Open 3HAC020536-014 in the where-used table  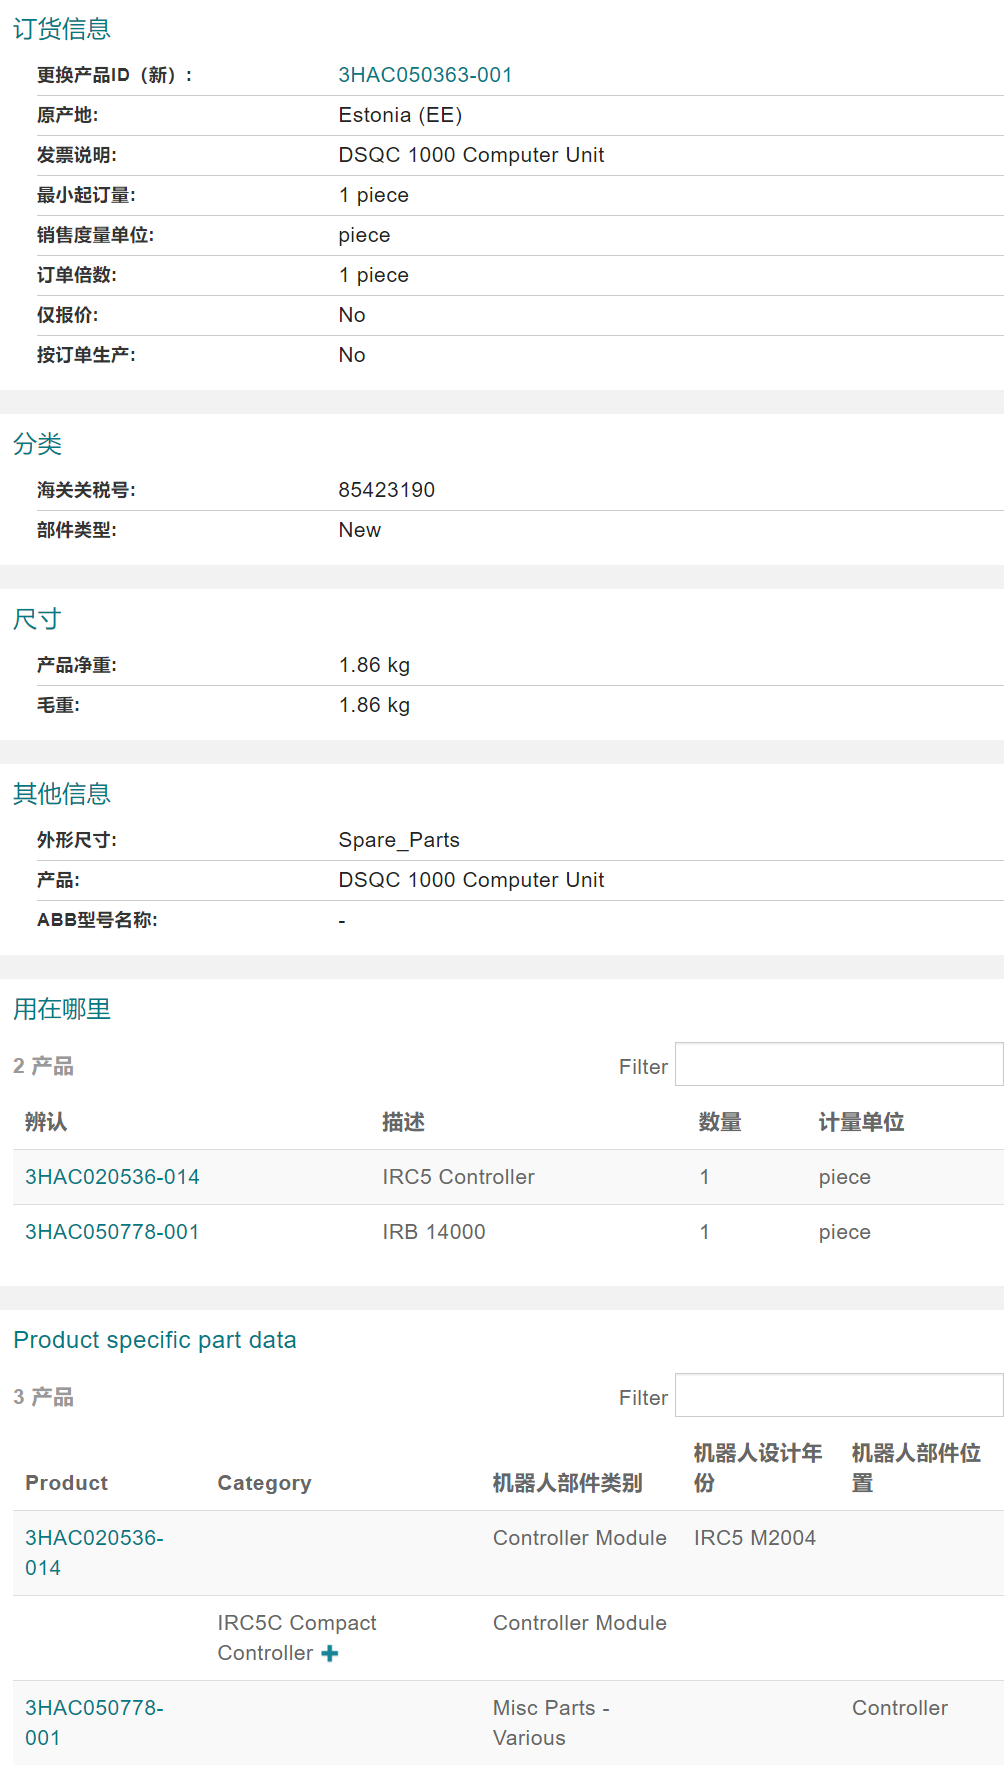pyautogui.click(x=112, y=1177)
